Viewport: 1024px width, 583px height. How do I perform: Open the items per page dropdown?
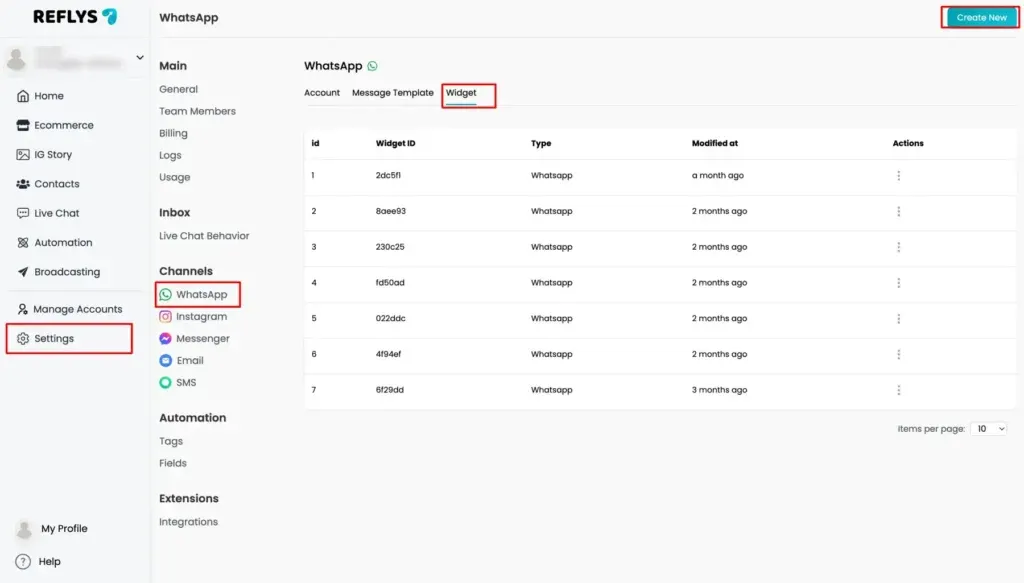click(x=989, y=429)
